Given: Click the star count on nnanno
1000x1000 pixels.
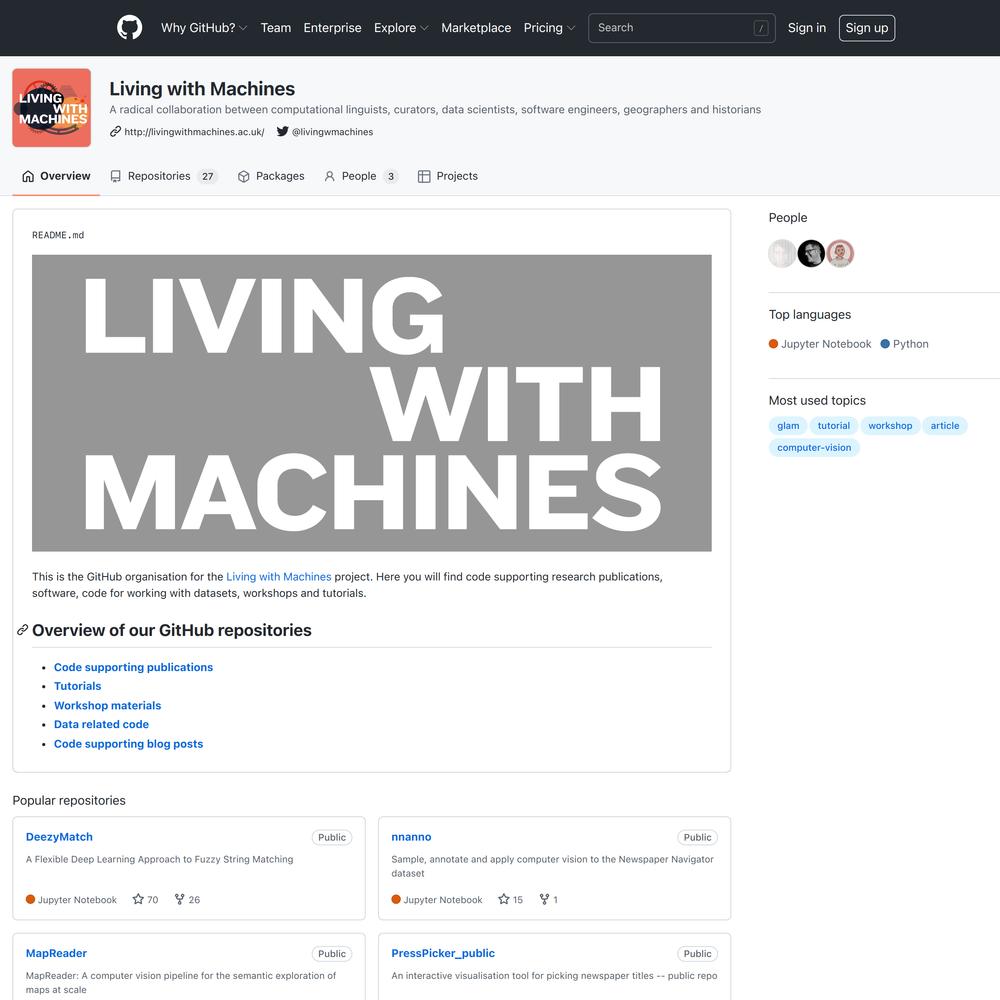Looking at the screenshot, I should [x=511, y=900].
